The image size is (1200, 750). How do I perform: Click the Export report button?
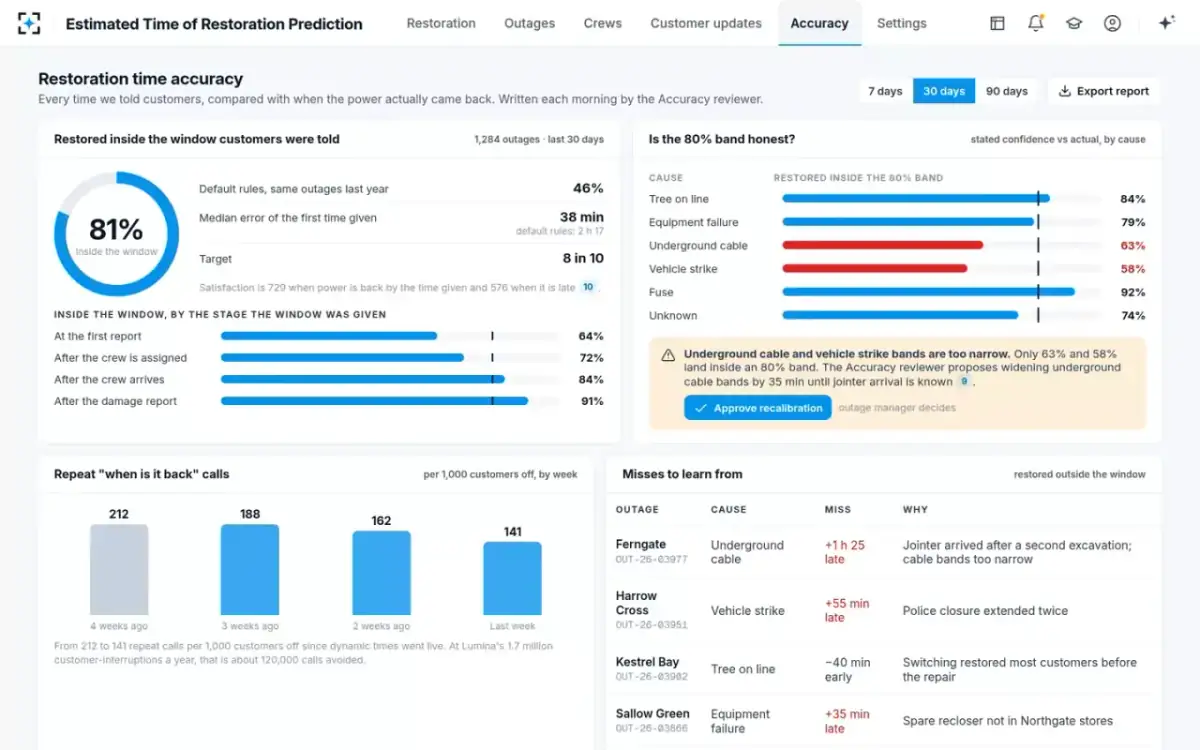click(x=1104, y=91)
